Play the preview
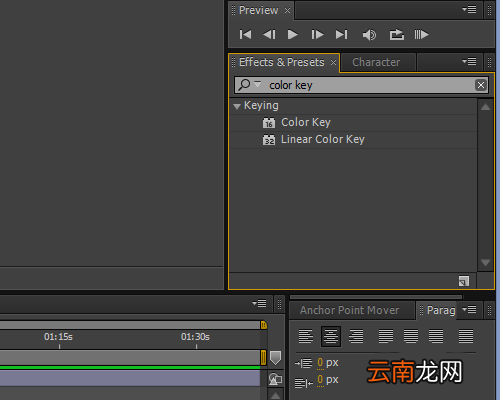 click(293, 35)
